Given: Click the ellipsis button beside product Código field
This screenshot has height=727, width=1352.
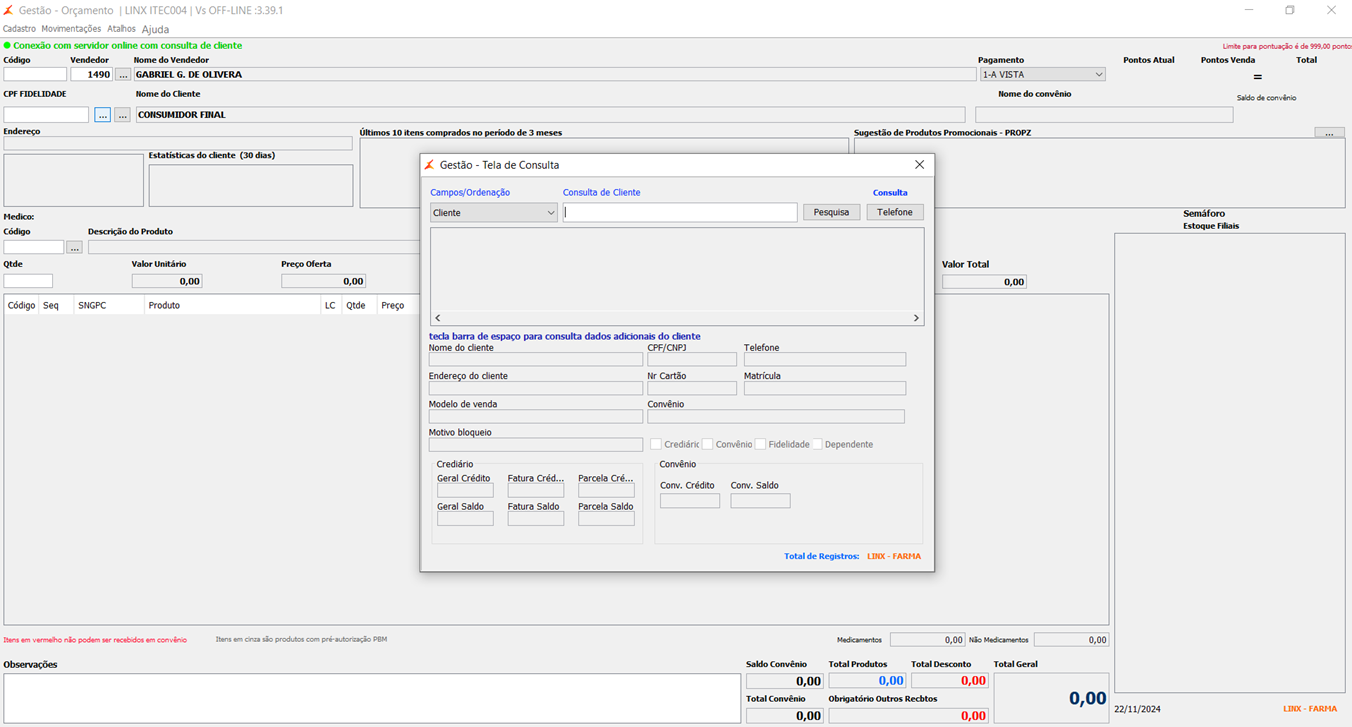Looking at the screenshot, I should [x=75, y=247].
